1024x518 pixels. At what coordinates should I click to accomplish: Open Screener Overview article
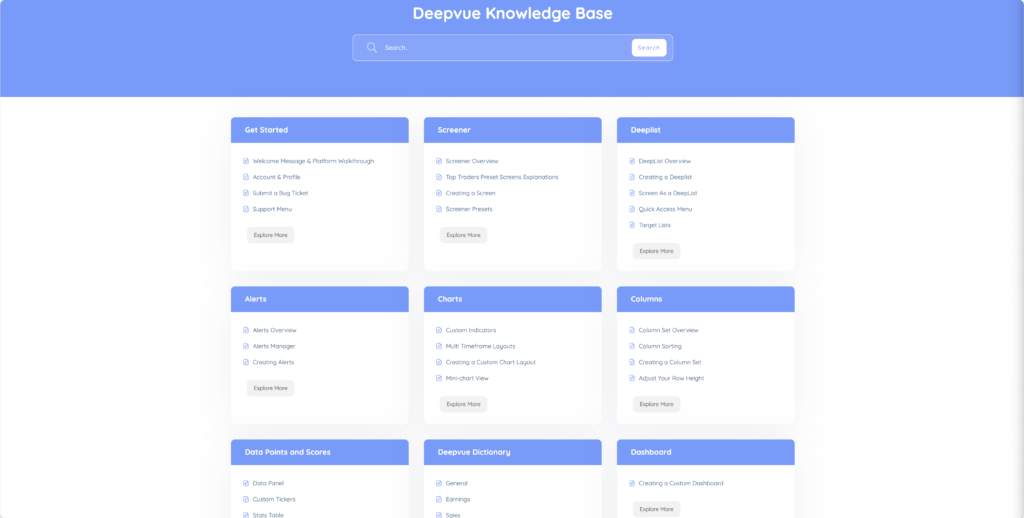pyautogui.click(x=472, y=161)
